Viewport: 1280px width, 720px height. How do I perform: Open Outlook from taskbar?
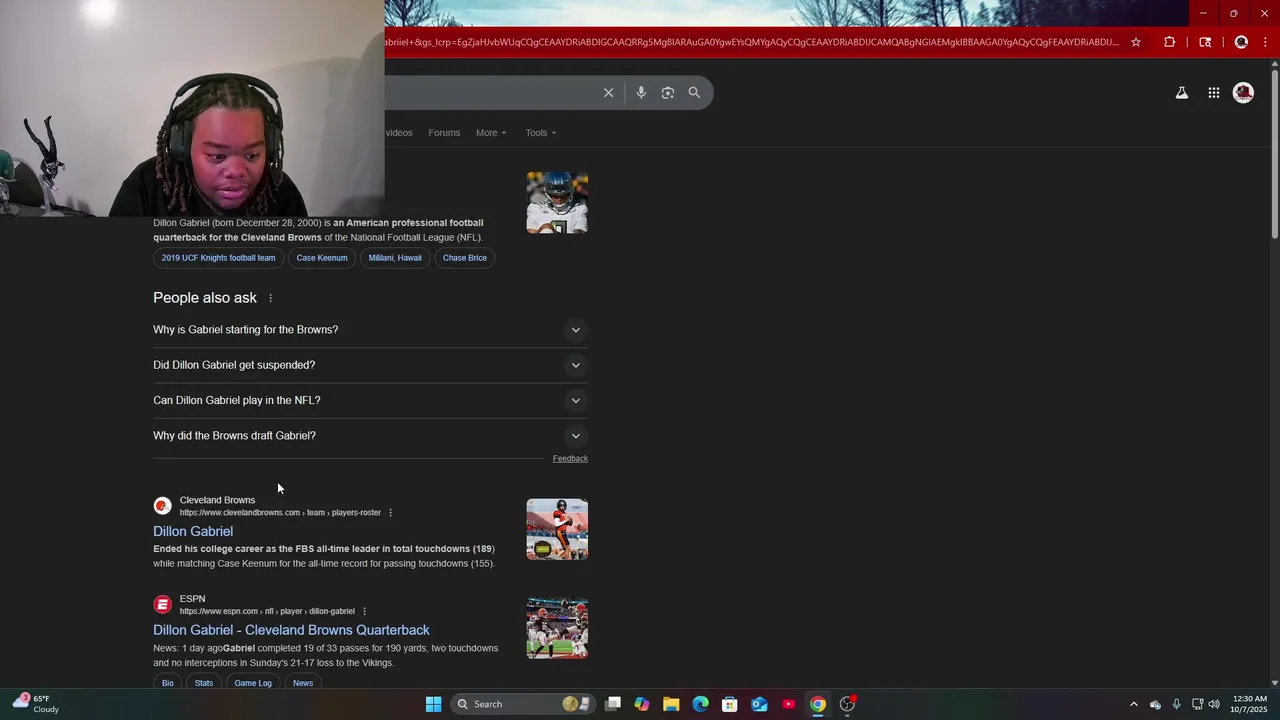click(x=759, y=704)
